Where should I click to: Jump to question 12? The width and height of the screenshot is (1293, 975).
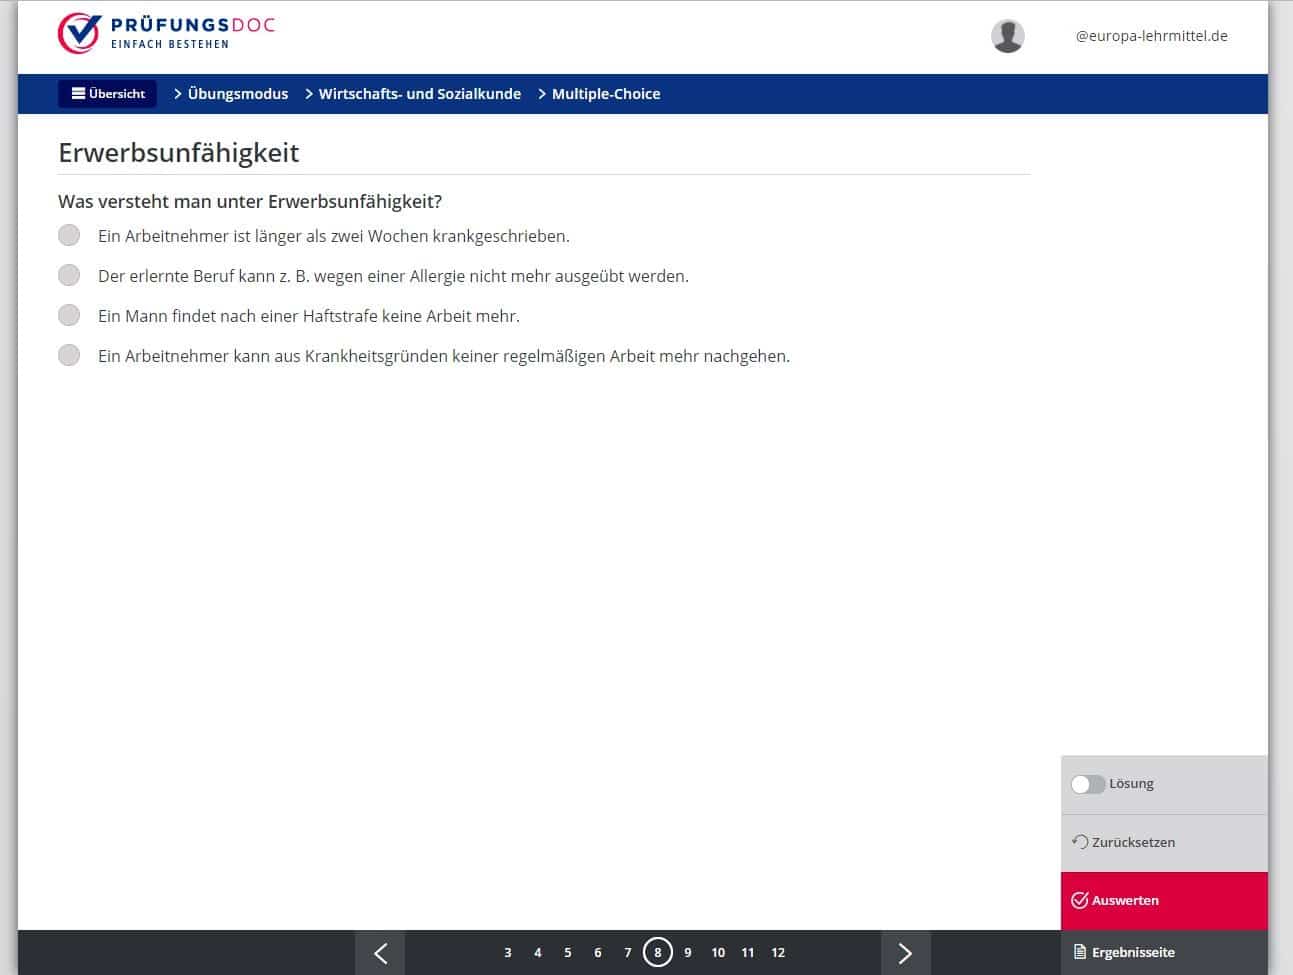pos(778,953)
